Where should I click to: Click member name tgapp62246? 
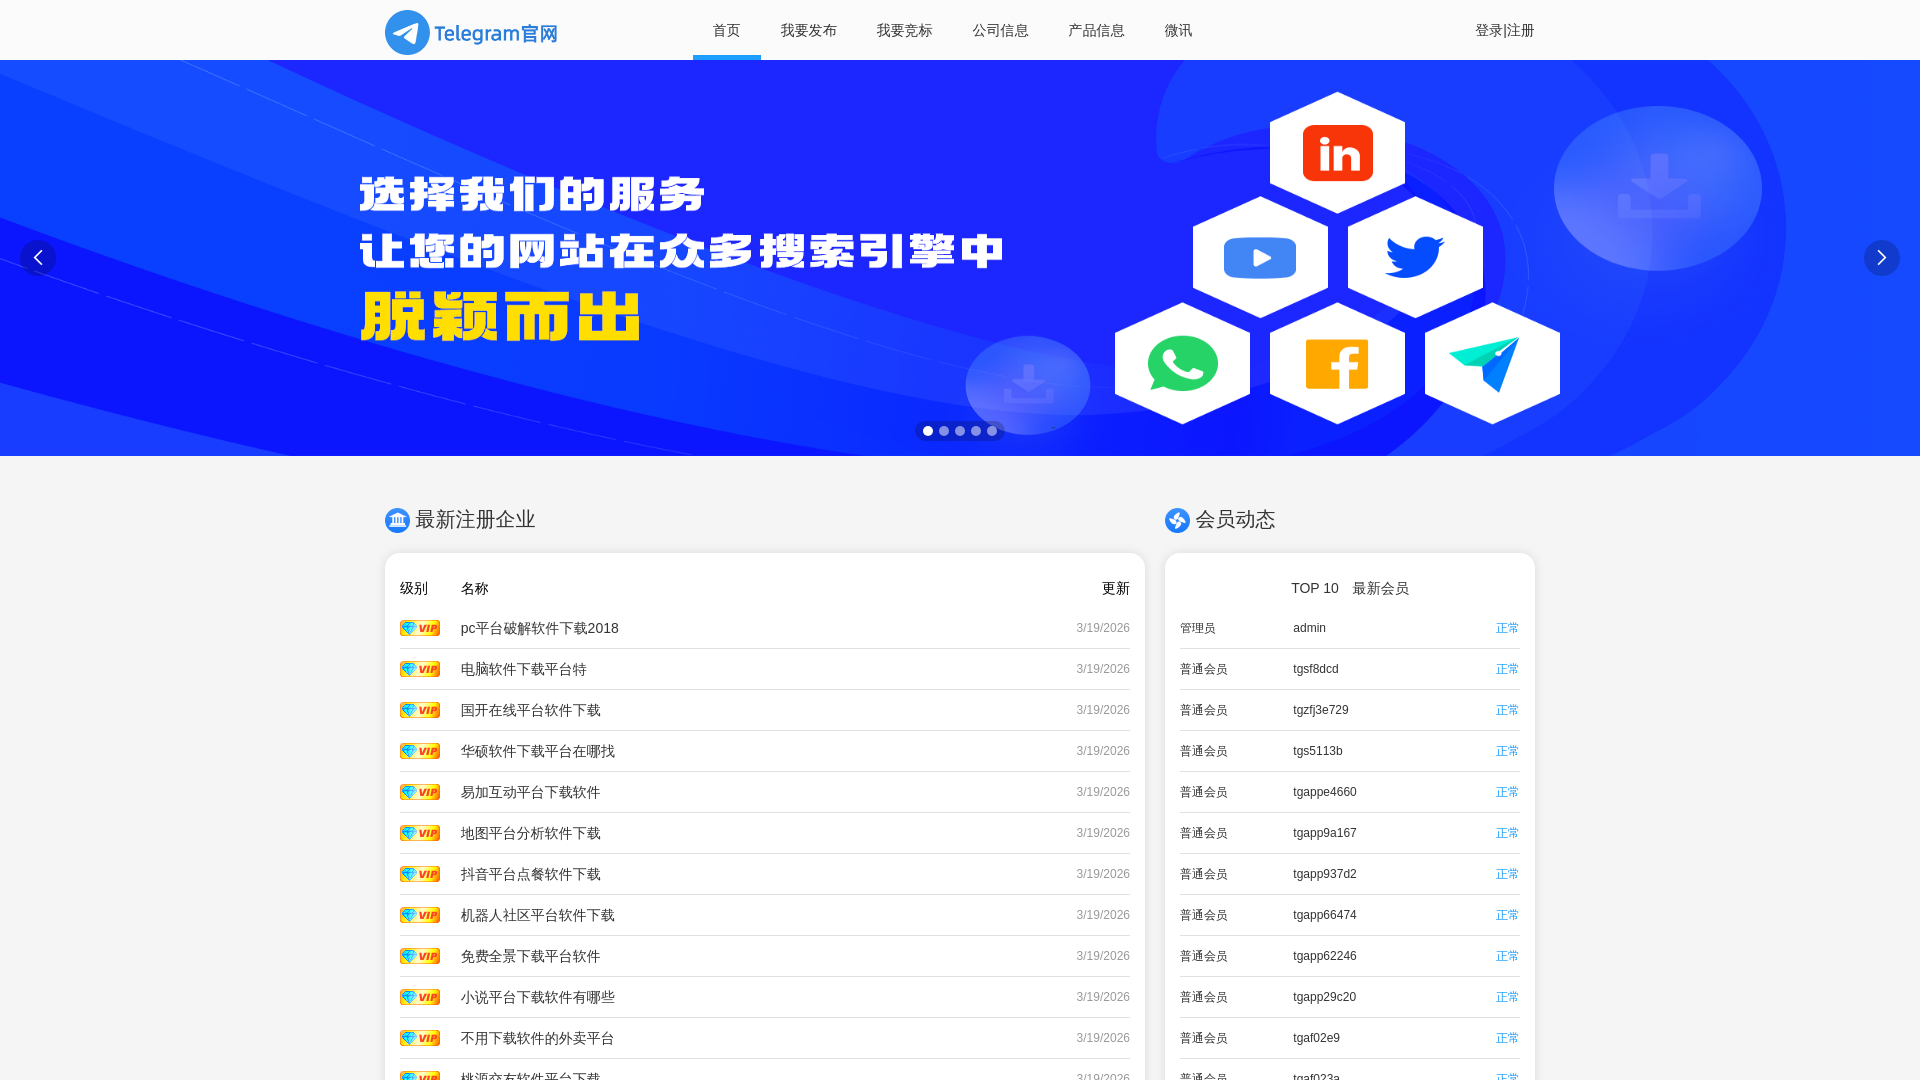point(1325,956)
